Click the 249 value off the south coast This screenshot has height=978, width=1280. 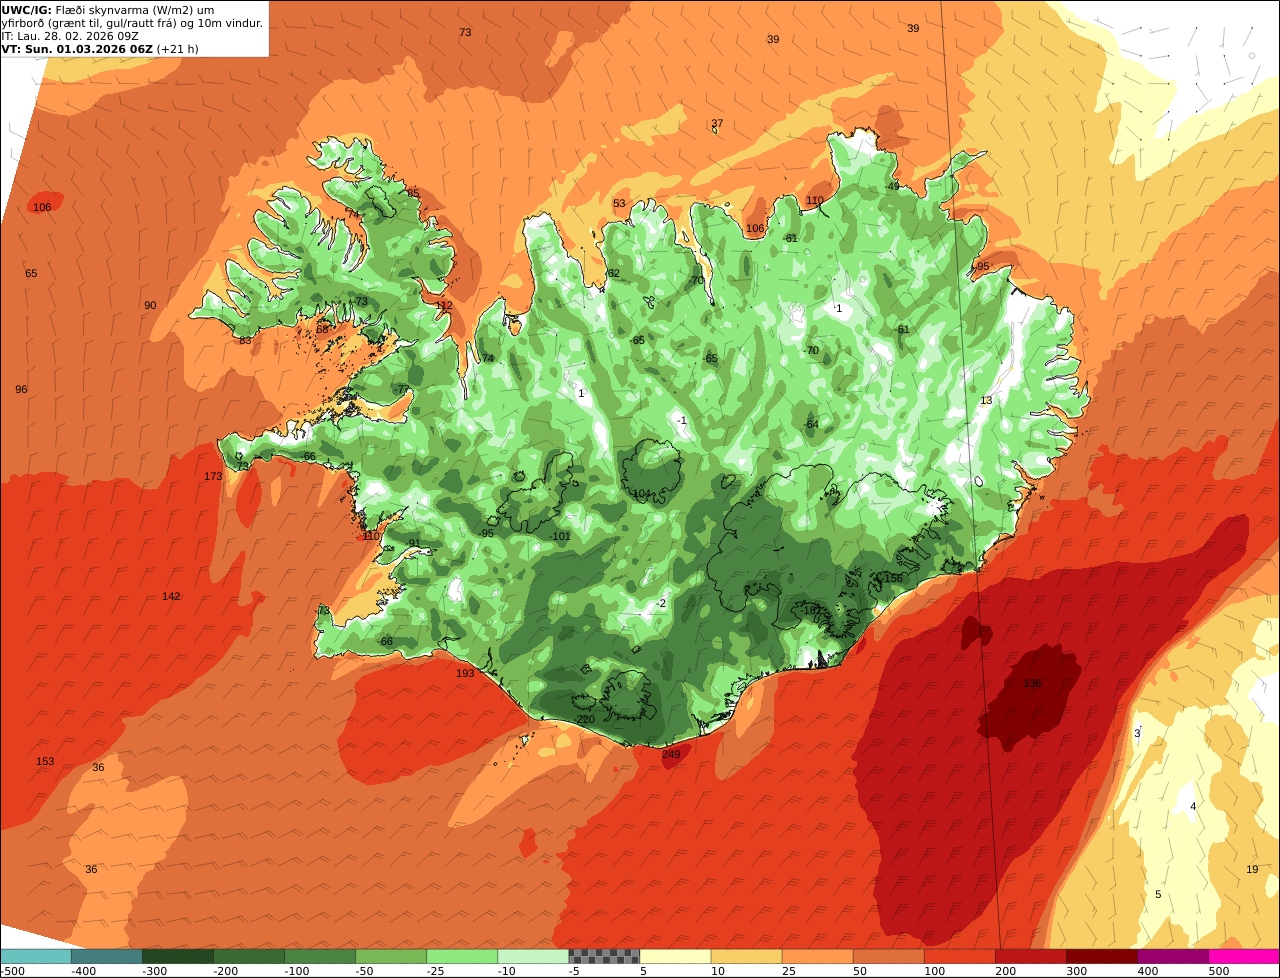click(671, 754)
